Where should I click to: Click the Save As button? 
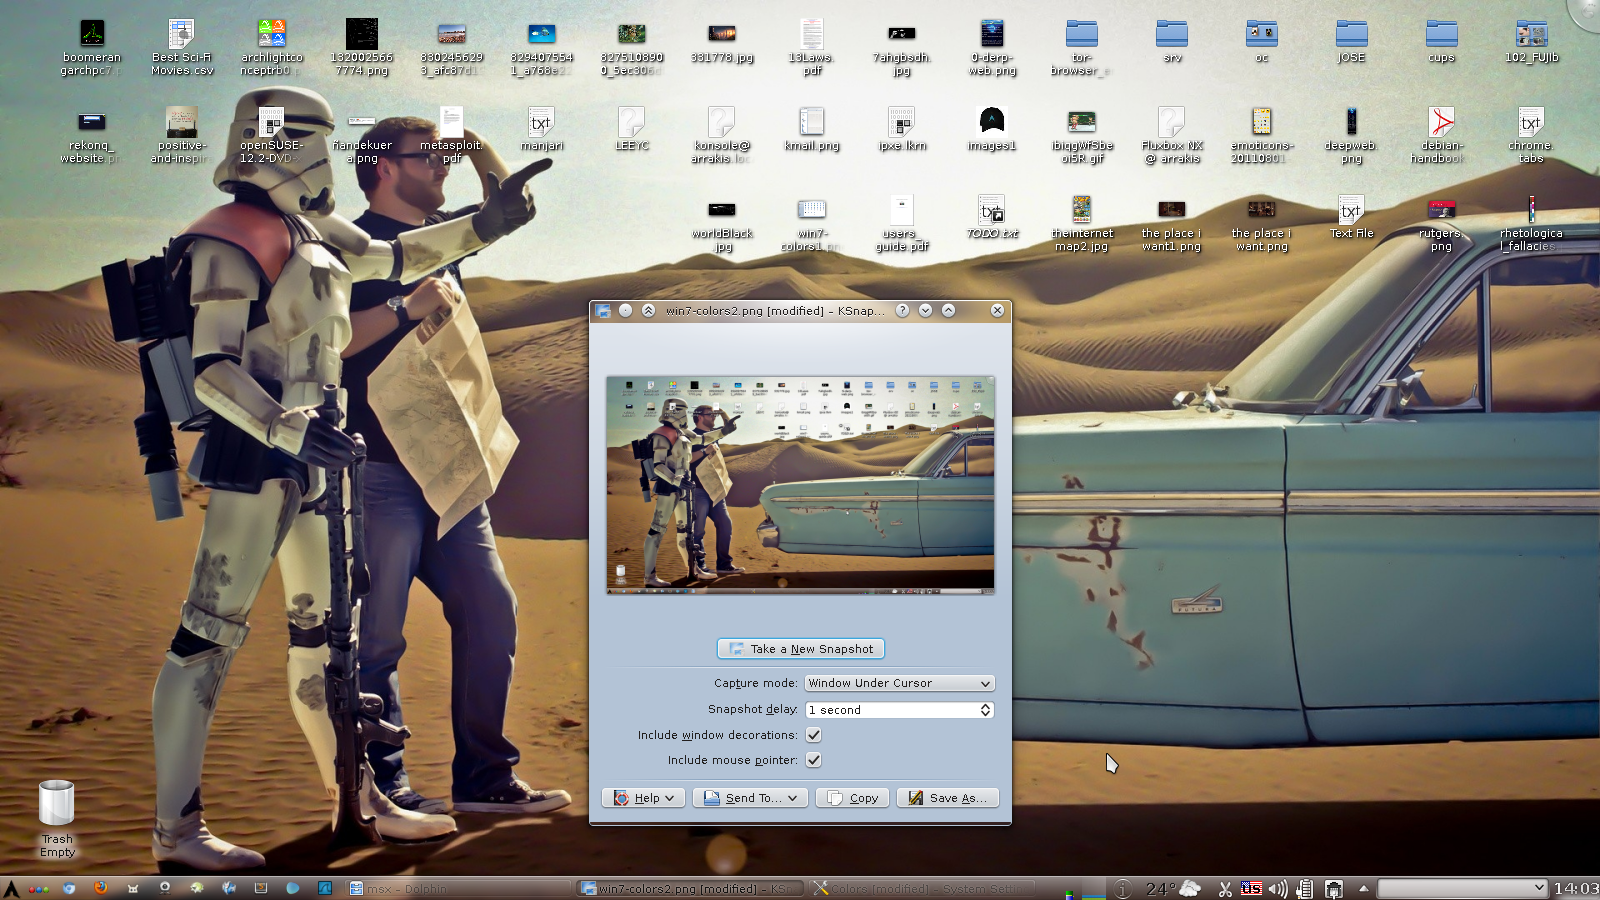(947, 798)
